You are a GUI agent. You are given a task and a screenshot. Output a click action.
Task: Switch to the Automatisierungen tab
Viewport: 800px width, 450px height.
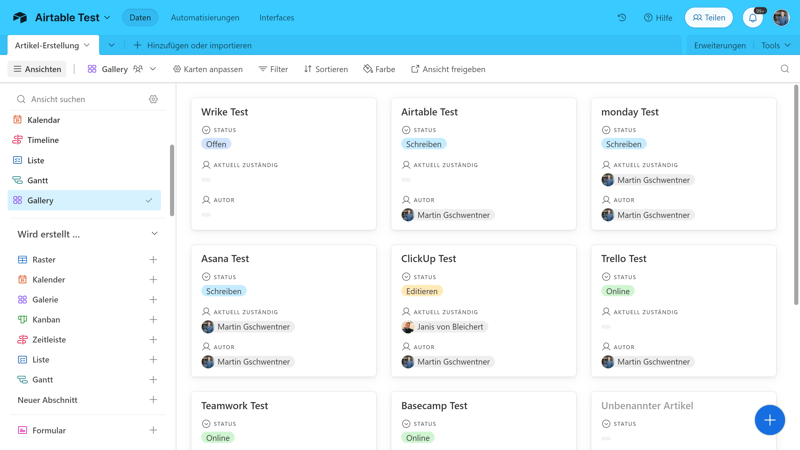coord(205,18)
